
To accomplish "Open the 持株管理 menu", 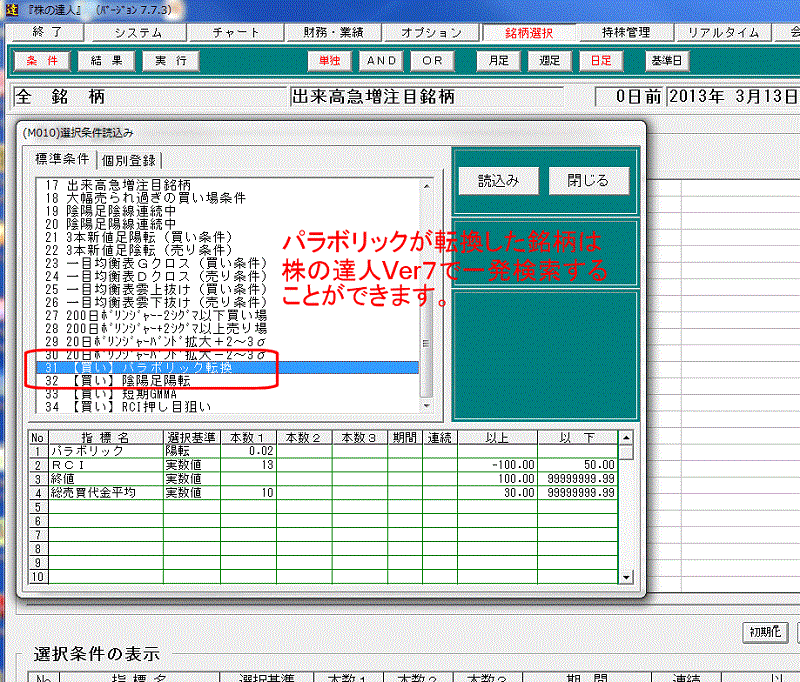I will pyautogui.click(x=626, y=33).
